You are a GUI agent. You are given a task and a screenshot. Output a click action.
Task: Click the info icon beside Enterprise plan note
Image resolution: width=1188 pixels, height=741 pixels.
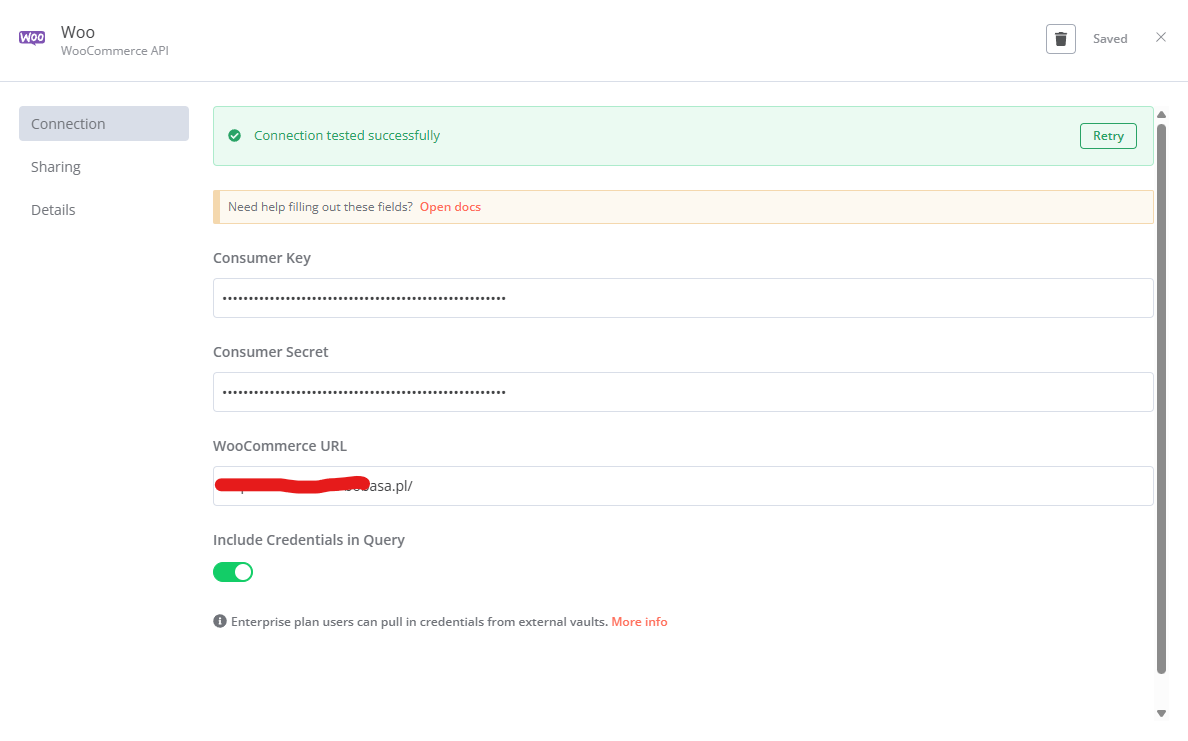coord(220,621)
